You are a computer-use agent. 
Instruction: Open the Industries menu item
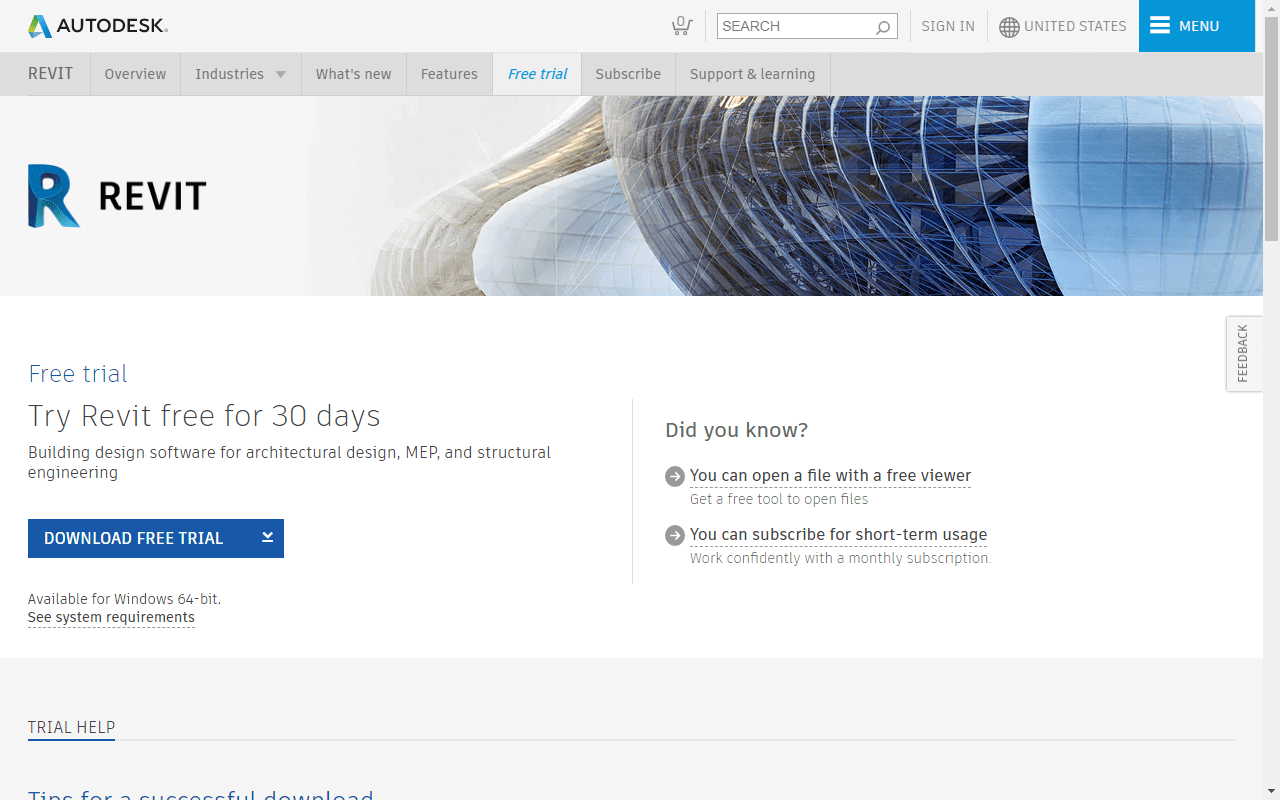click(229, 74)
